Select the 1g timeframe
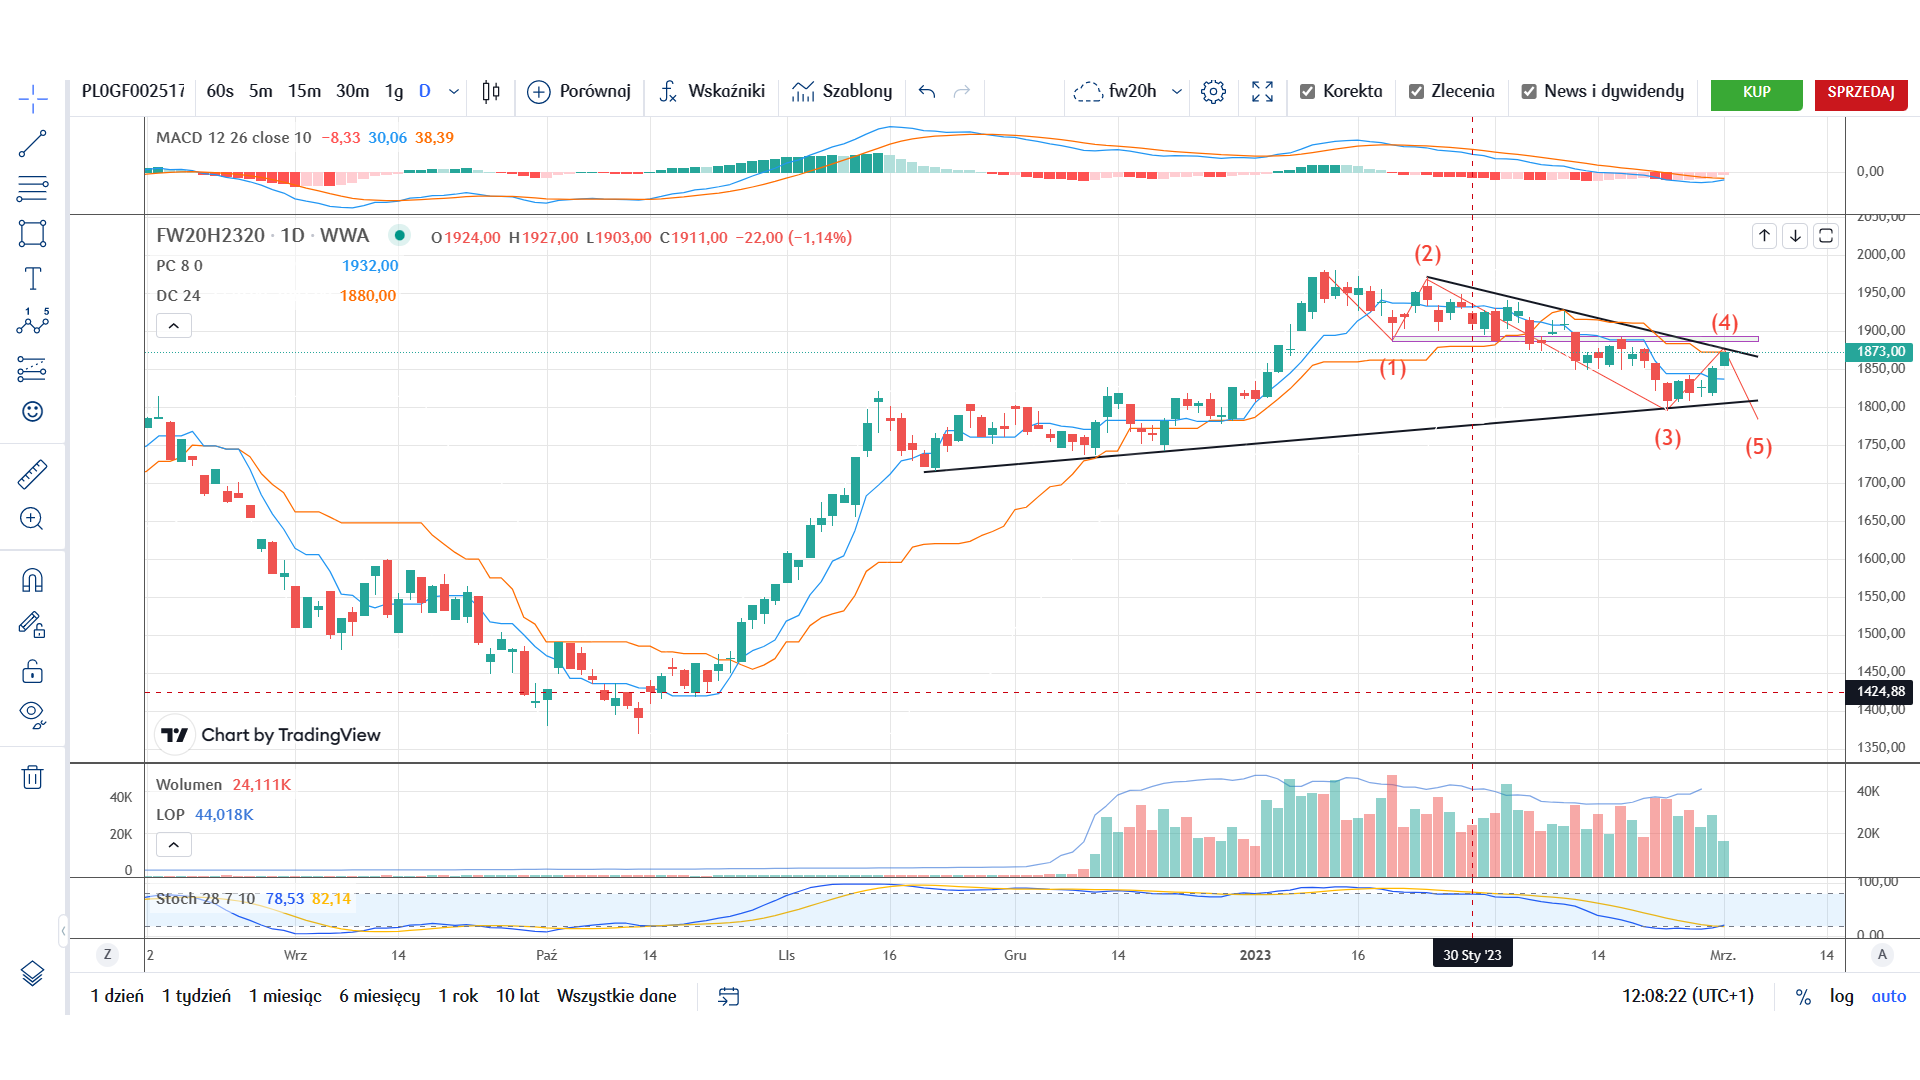Image resolution: width=1920 pixels, height=1080 pixels. coord(394,92)
